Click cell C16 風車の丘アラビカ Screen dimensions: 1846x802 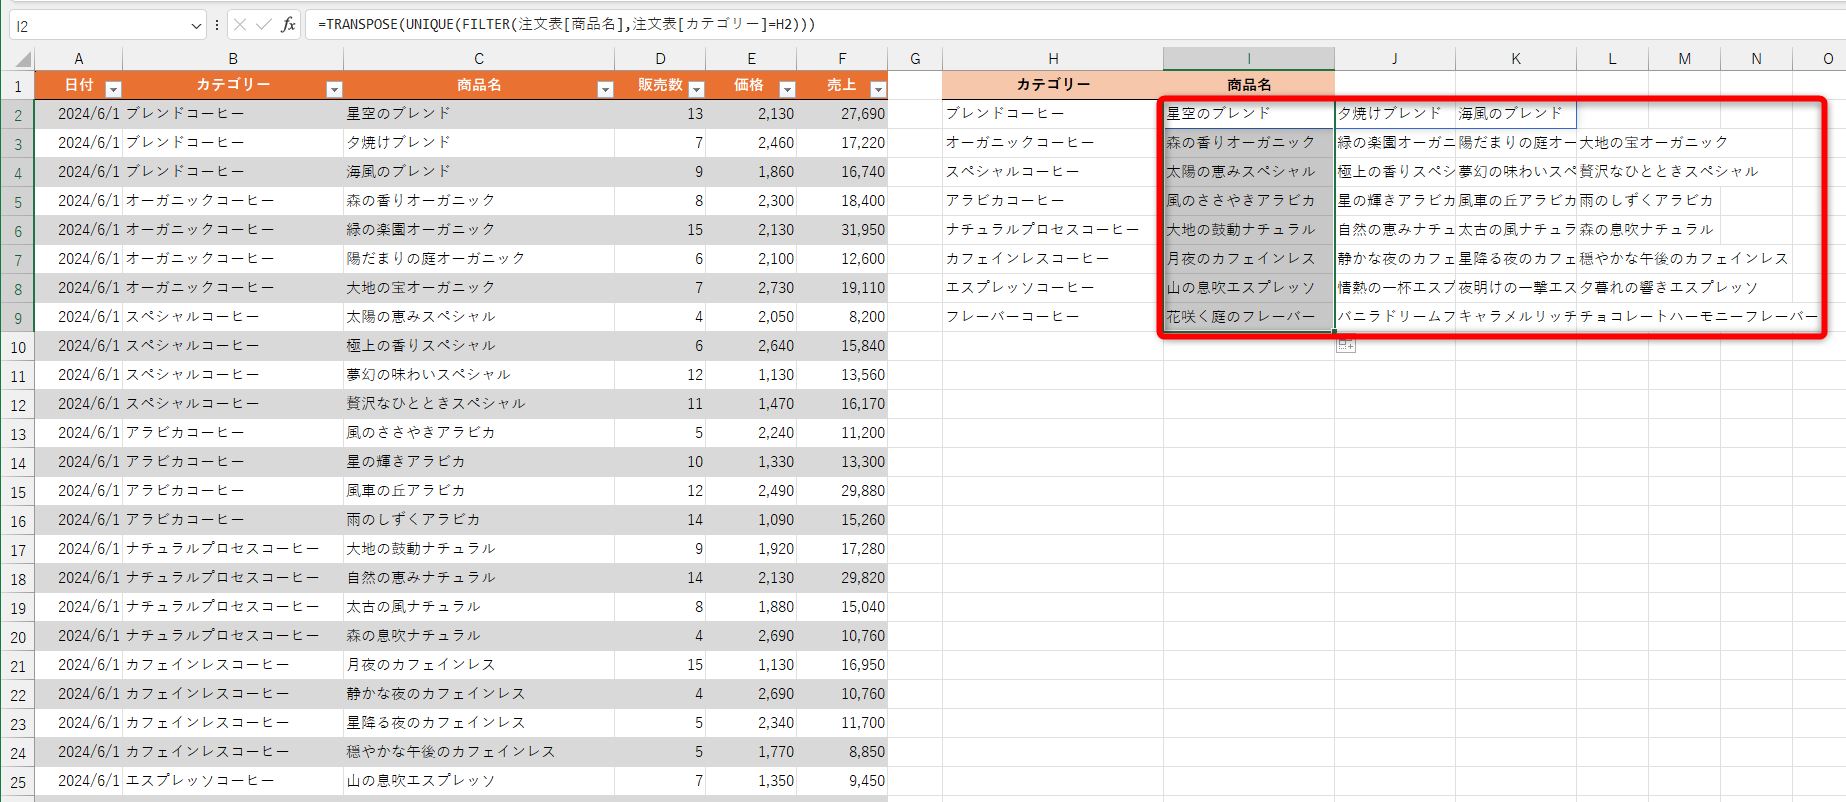479,491
